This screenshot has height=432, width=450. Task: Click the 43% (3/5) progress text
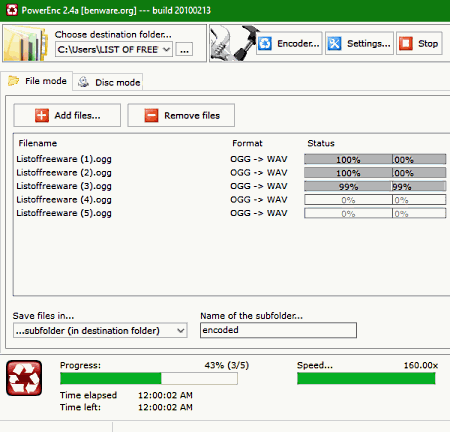click(227, 365)
